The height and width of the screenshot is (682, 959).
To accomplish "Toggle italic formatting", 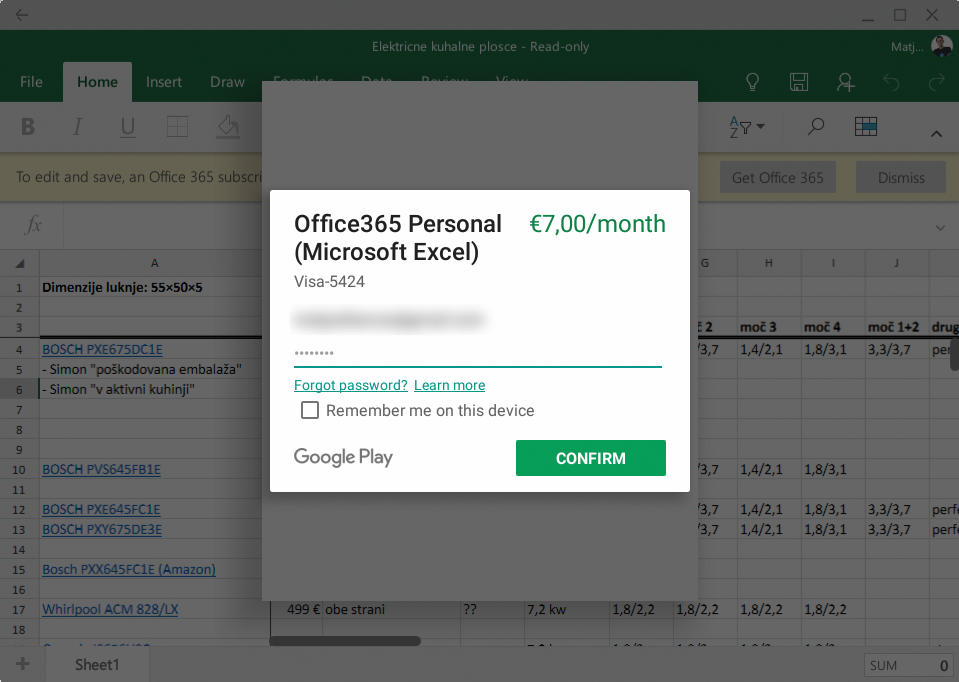I will (77, 127).
